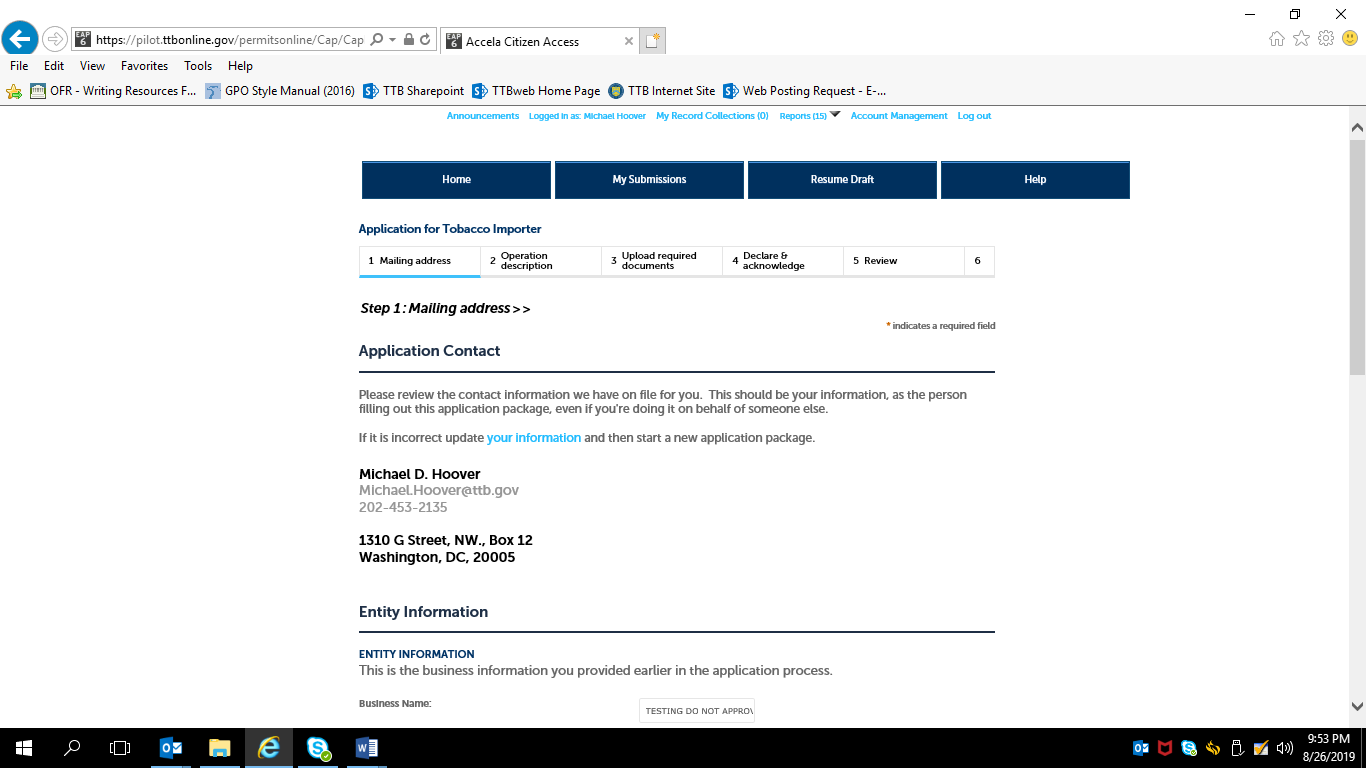Click the Resume Draft button
This screenshot has width=1366, height=768.
[842, 180]
